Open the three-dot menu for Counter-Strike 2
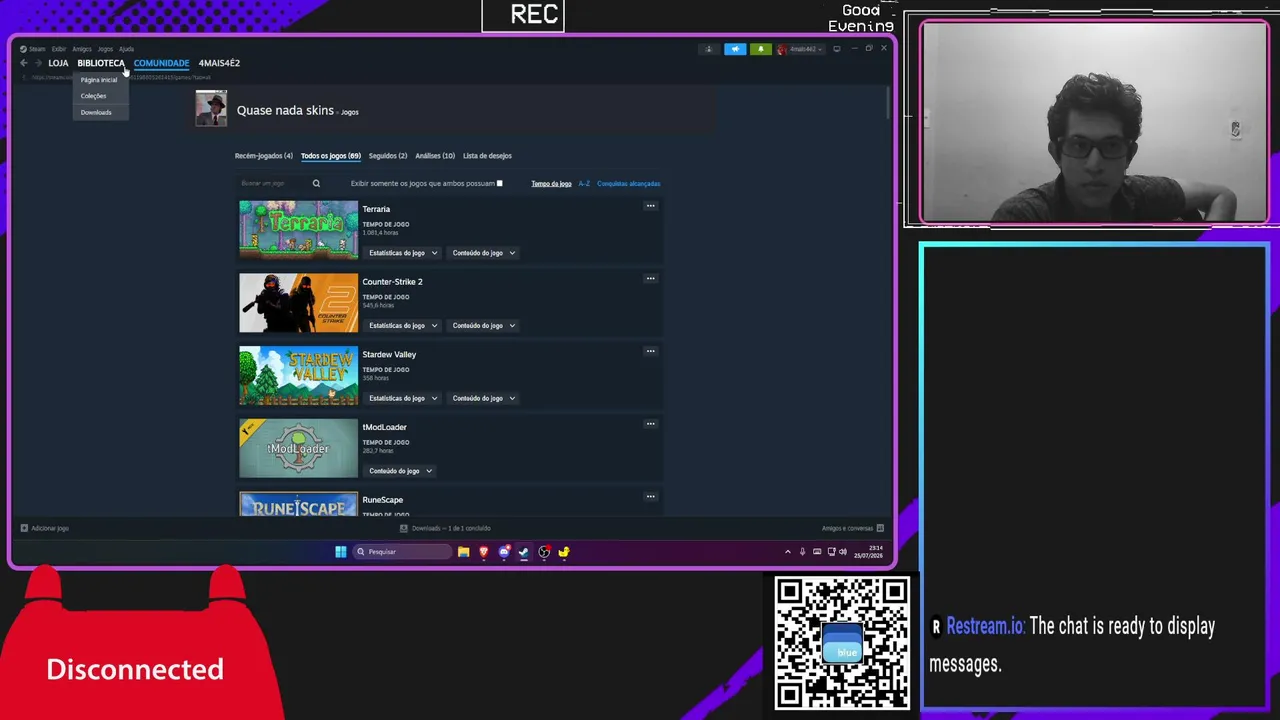The width and height of the screenshot is (1280, 720). click(650, 279)
